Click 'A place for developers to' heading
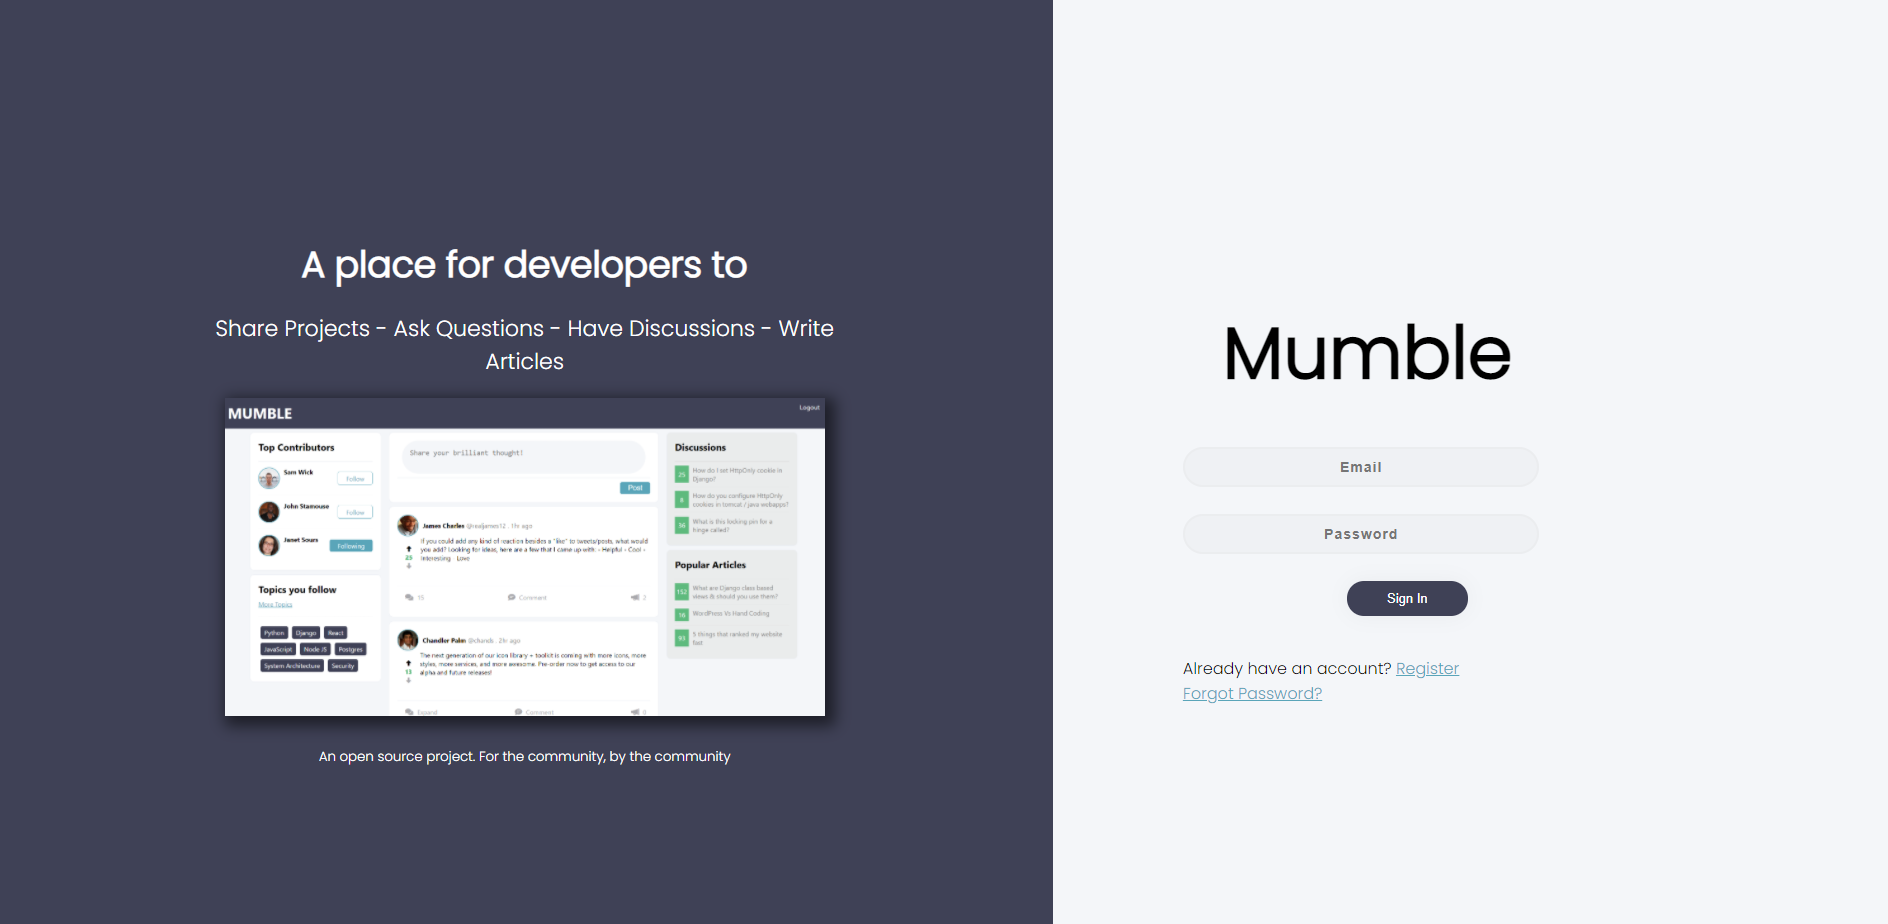 (x=525, y=265)
